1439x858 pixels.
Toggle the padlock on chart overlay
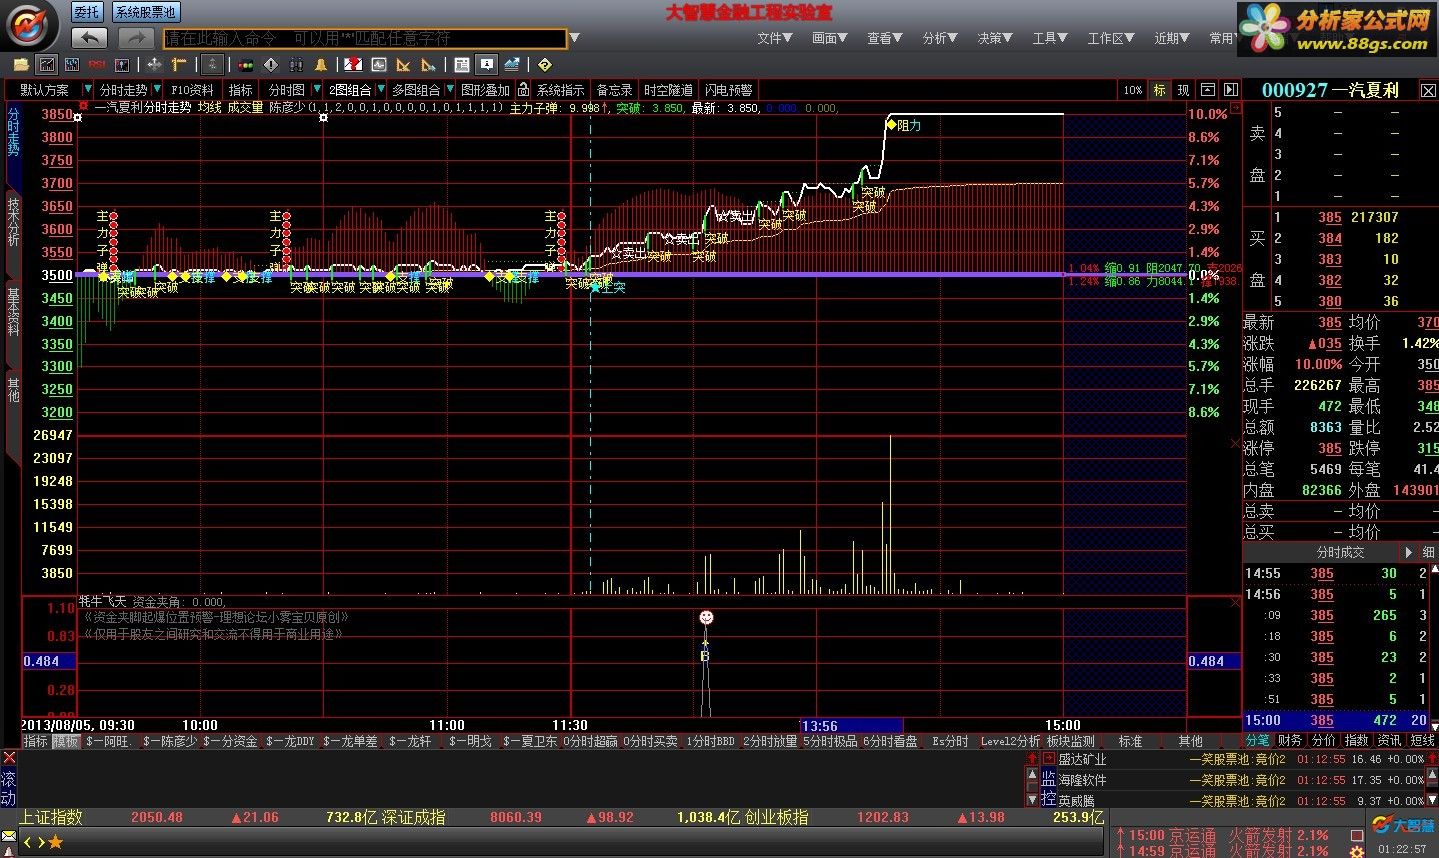click(x=523, y=90)
